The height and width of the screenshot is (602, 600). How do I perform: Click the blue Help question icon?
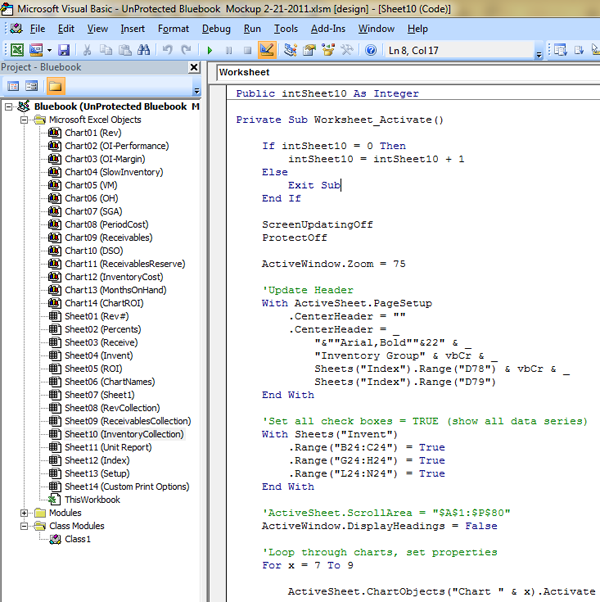(x=370, y=50)
